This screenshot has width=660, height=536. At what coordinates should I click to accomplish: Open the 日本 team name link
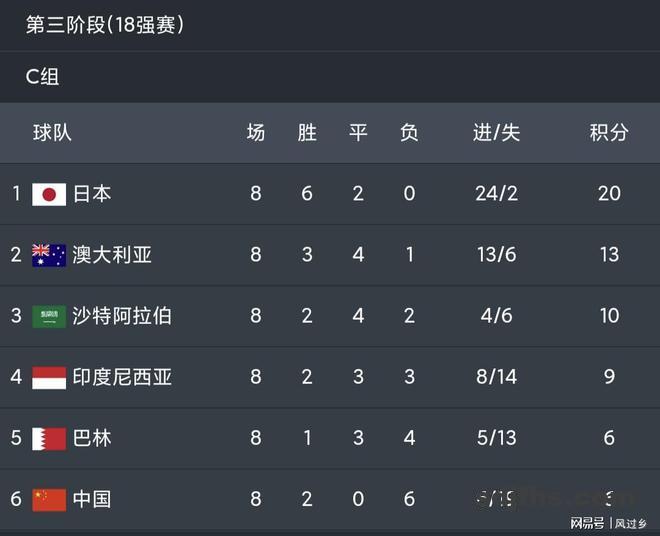pyautogui.click(x=92, y=194)
